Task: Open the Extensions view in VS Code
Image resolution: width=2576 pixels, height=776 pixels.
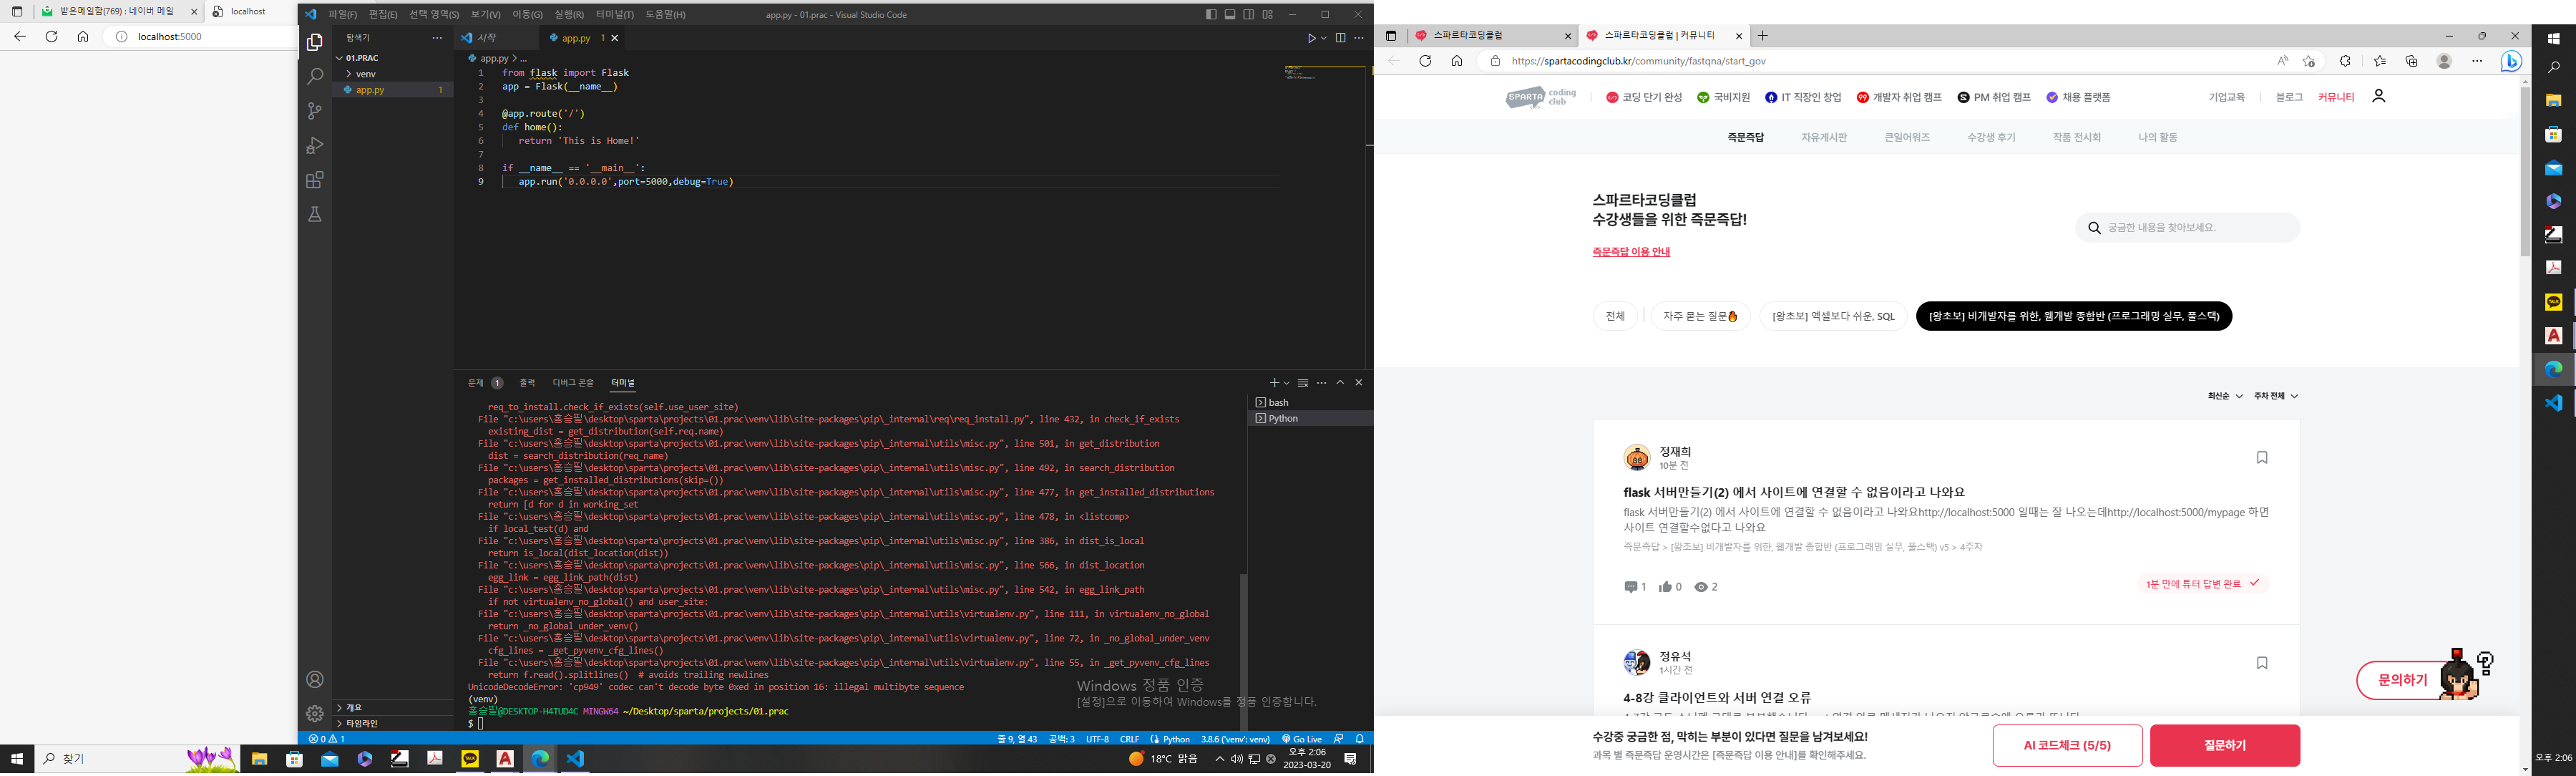Action: 315,180
